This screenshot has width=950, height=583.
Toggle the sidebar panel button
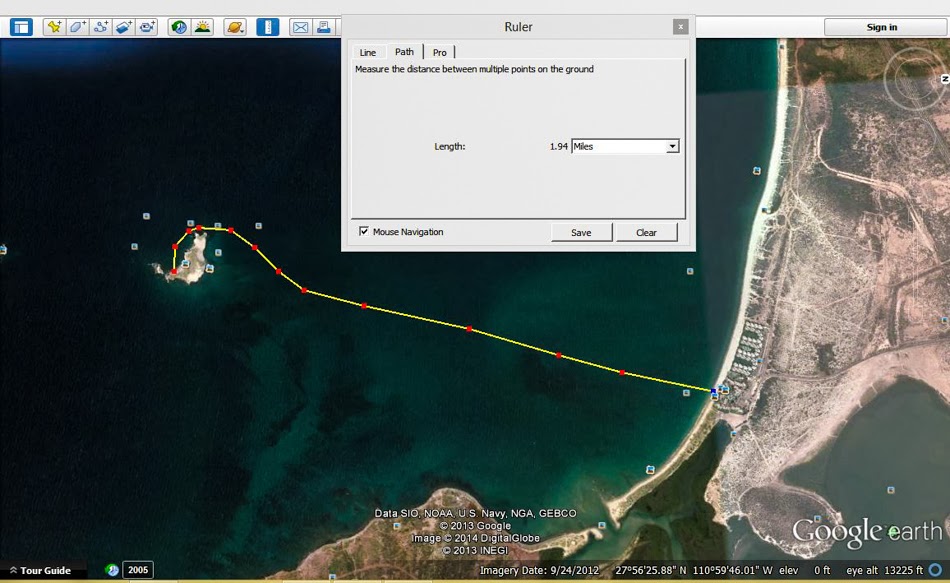pos(21,27)
